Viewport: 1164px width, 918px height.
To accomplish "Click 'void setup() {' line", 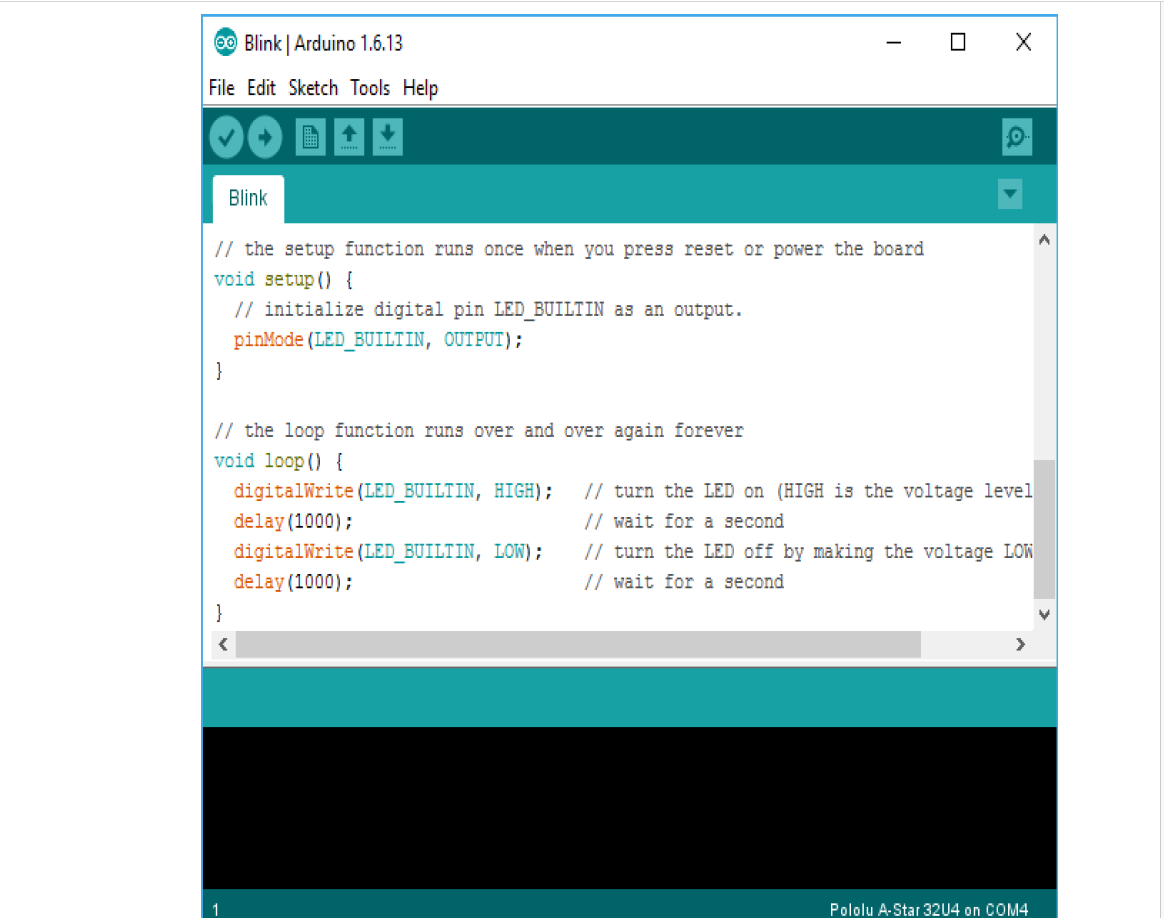I will coord(283,280).
